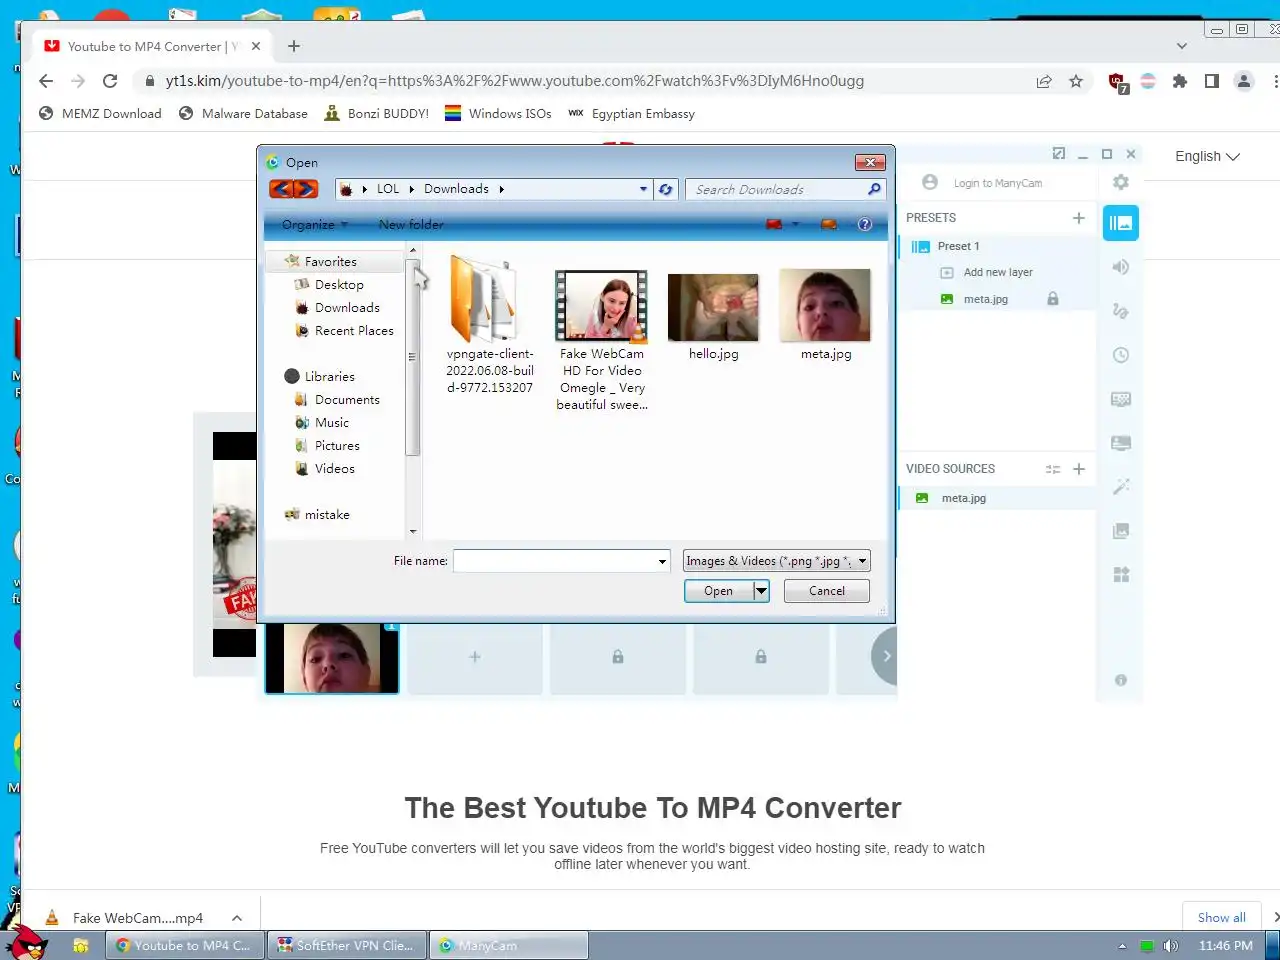The image size is (1280, 960).
Task: Open ManyCam chroma key panel icon
Action: (1121, 399)
